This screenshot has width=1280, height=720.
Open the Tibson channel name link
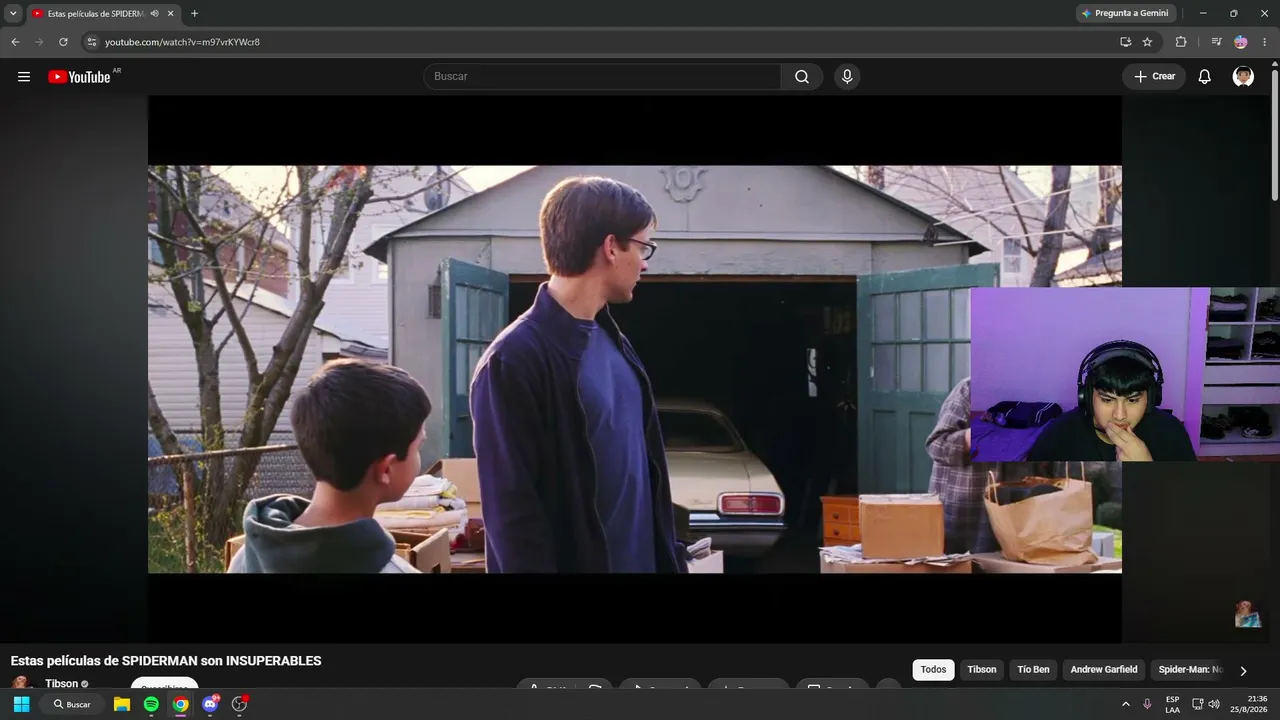click(61, 684)
